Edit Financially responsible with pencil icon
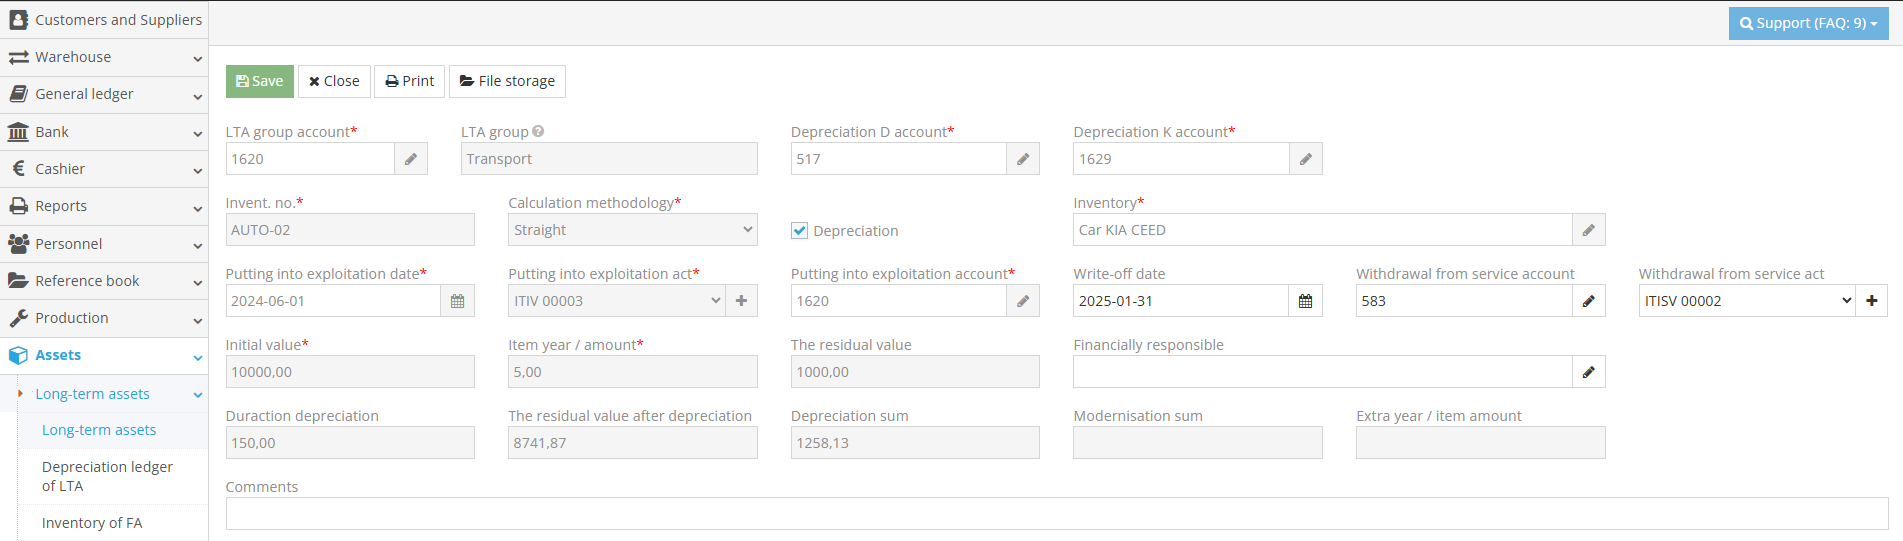The height and width of the screenshot is (541, 1903). point(1588,372)
